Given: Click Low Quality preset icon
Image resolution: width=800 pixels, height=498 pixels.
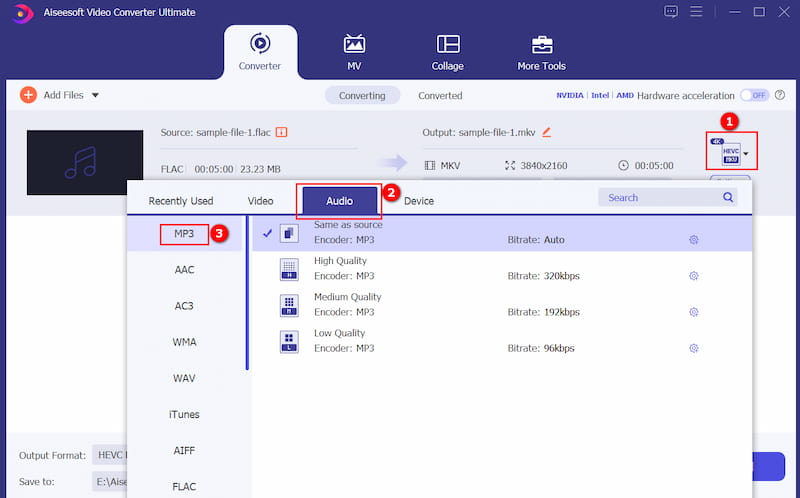Looking at the screenshot, I should click(289, 342).
